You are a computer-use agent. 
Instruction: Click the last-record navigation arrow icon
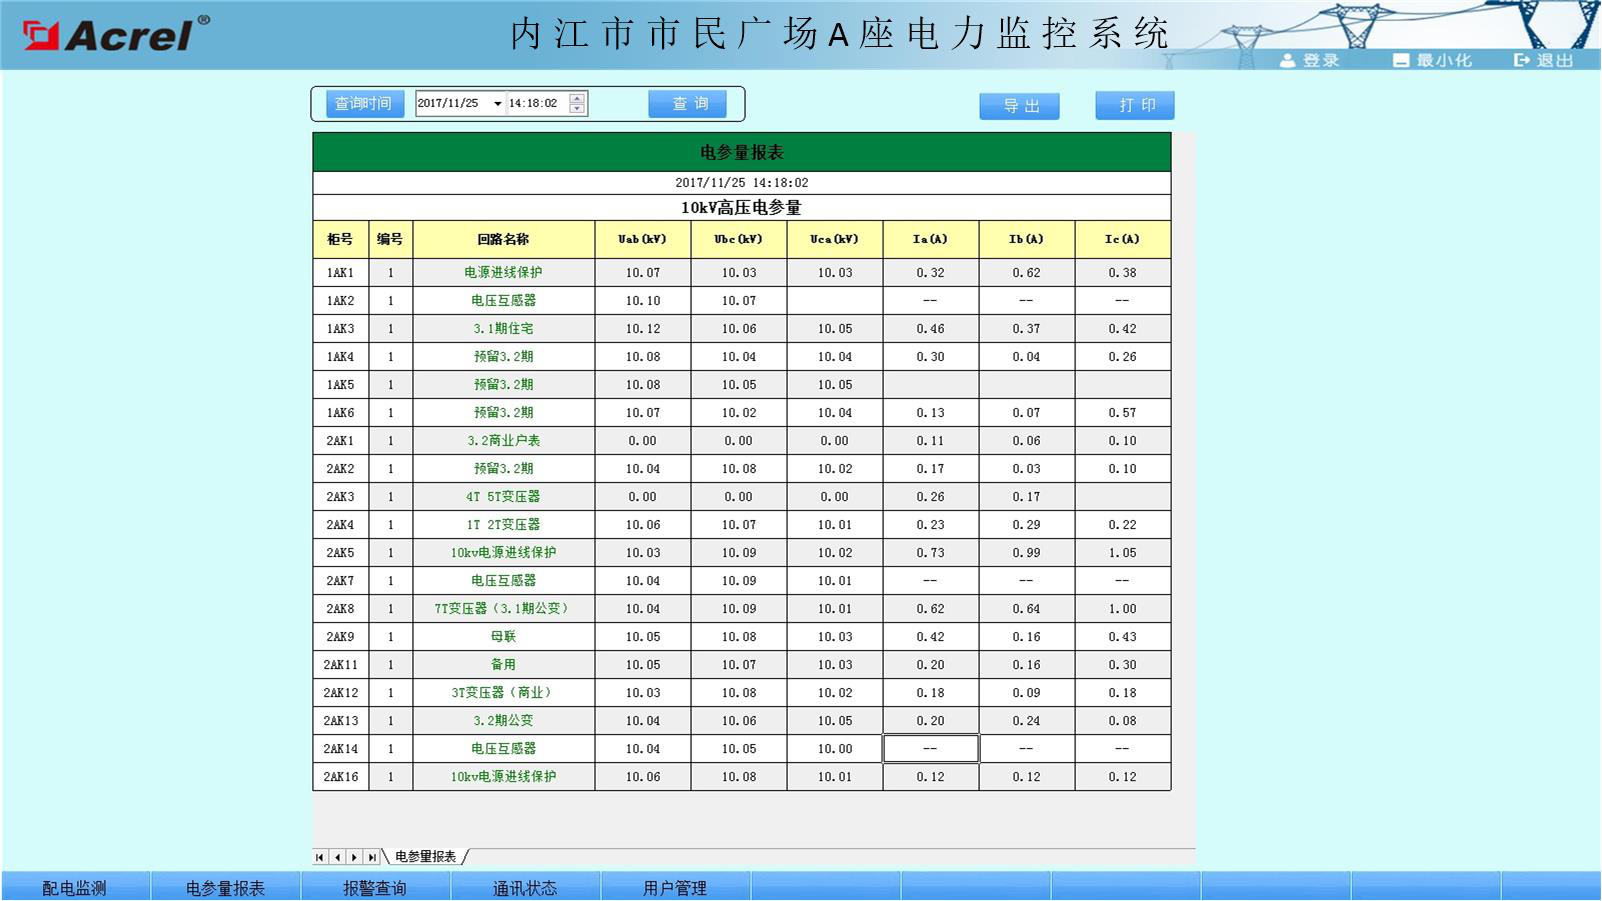[373, 856]
